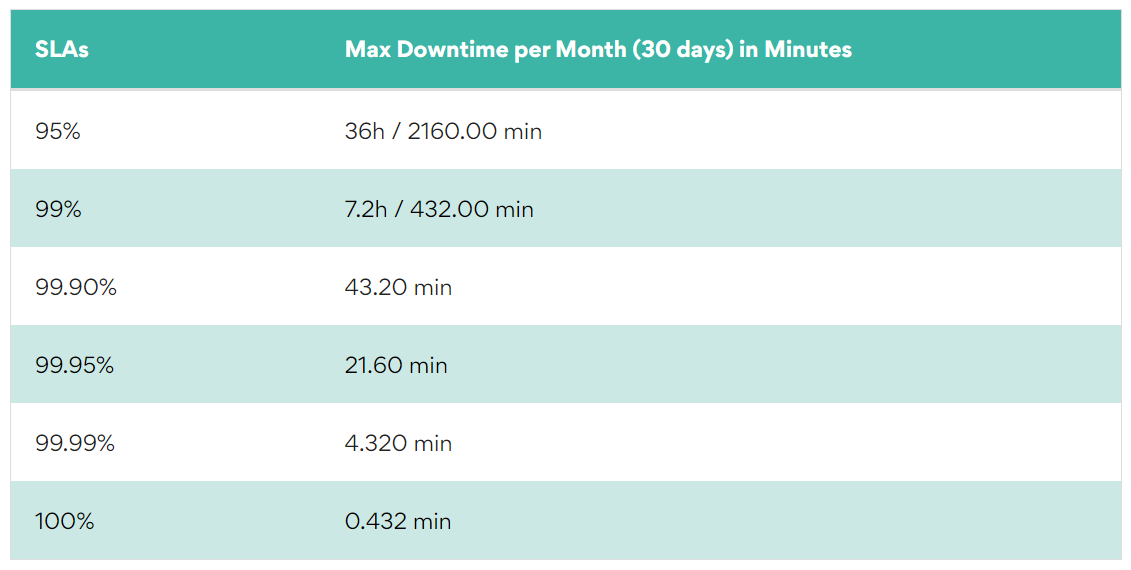The image size is (1131, 570).
Task: Click the SLAs column header
Action: pyautogui.click(x=62, y=49)
